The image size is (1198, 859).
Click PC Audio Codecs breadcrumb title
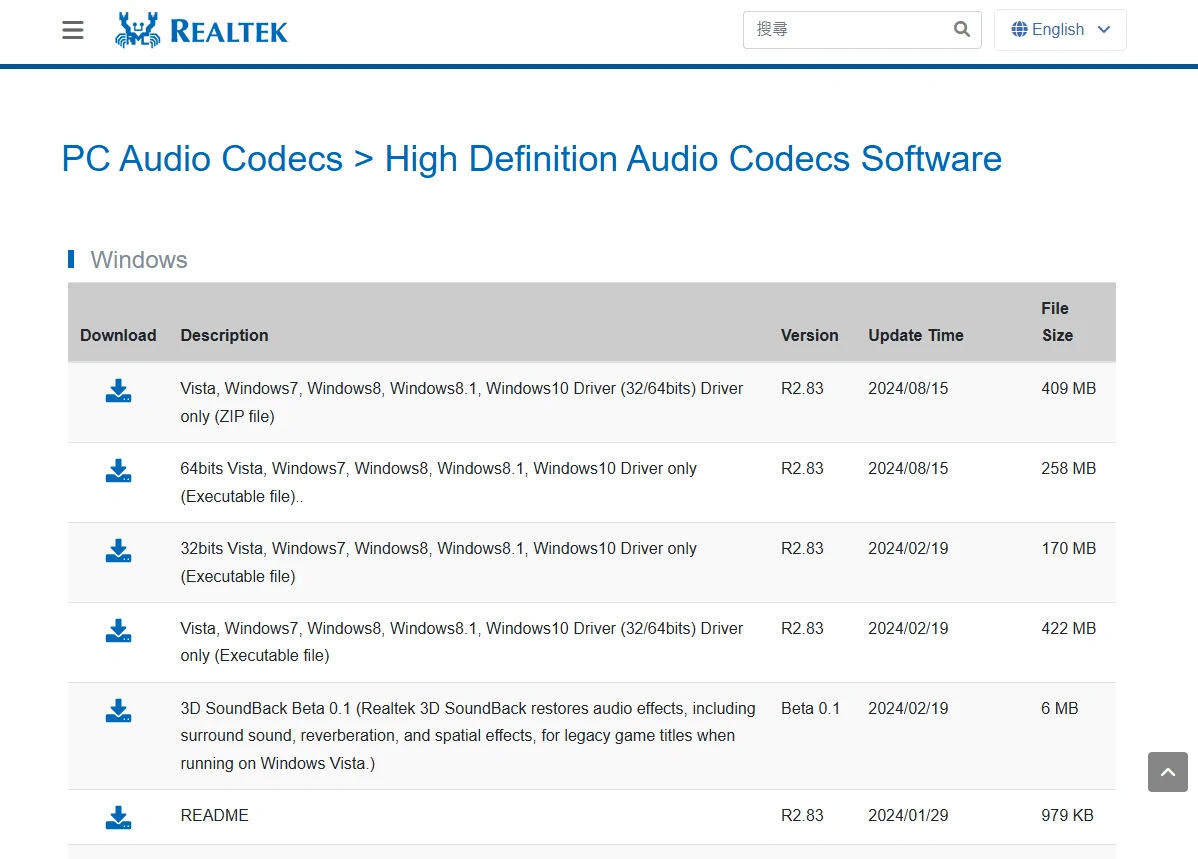202,159
